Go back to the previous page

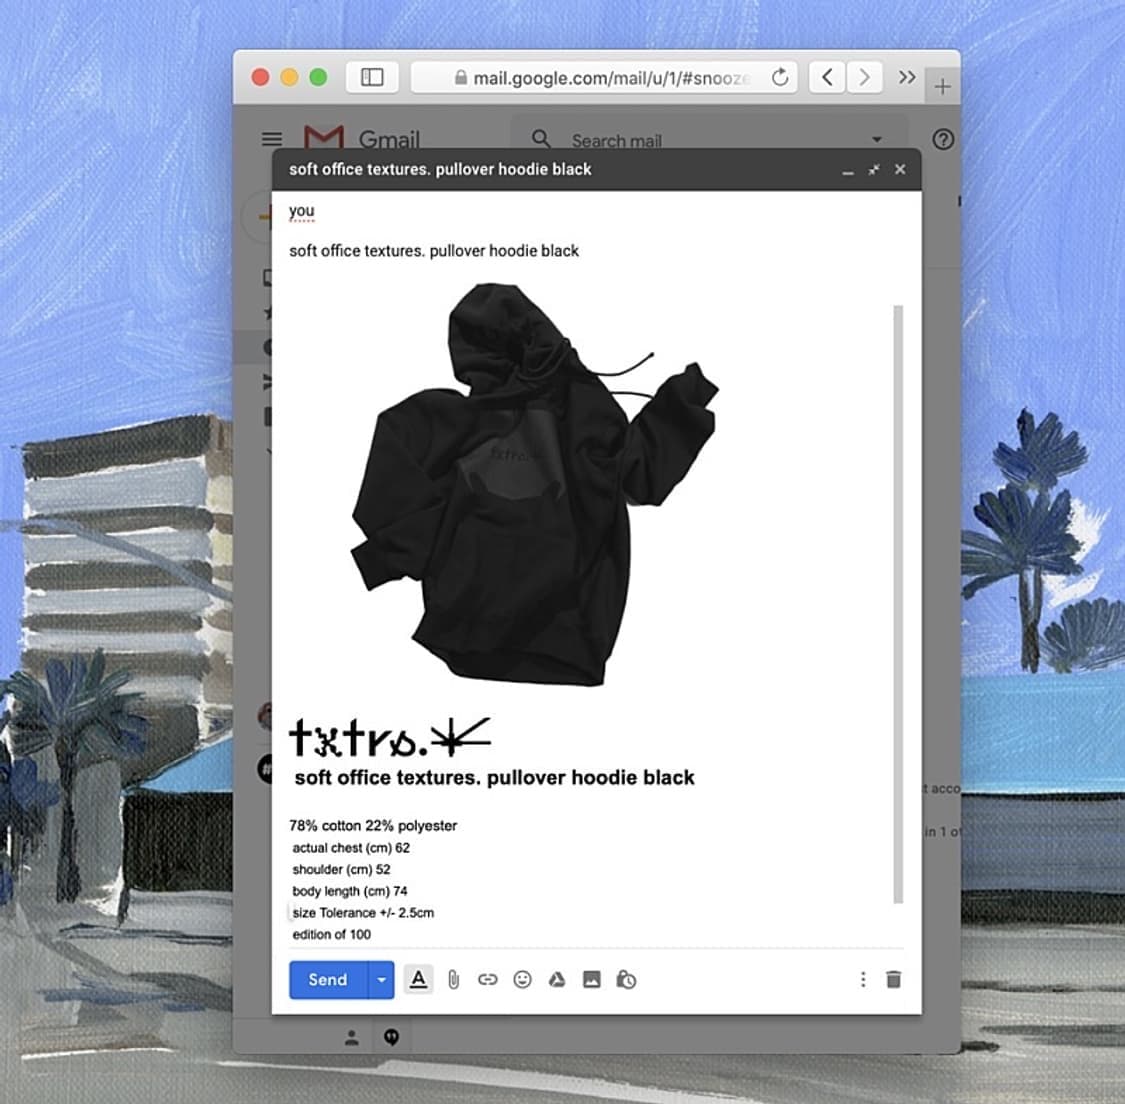827,77
